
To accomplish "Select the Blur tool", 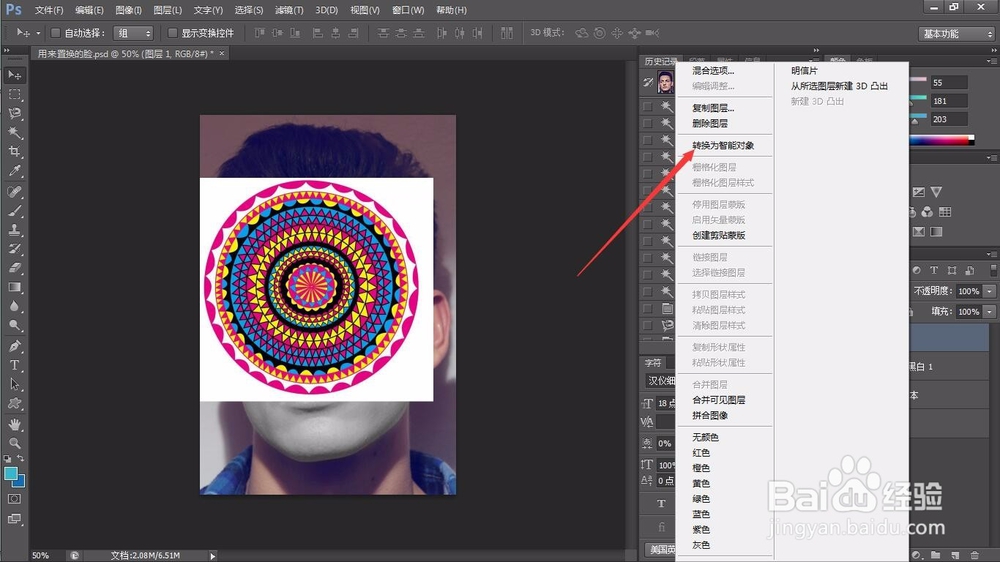I will 14,306.
